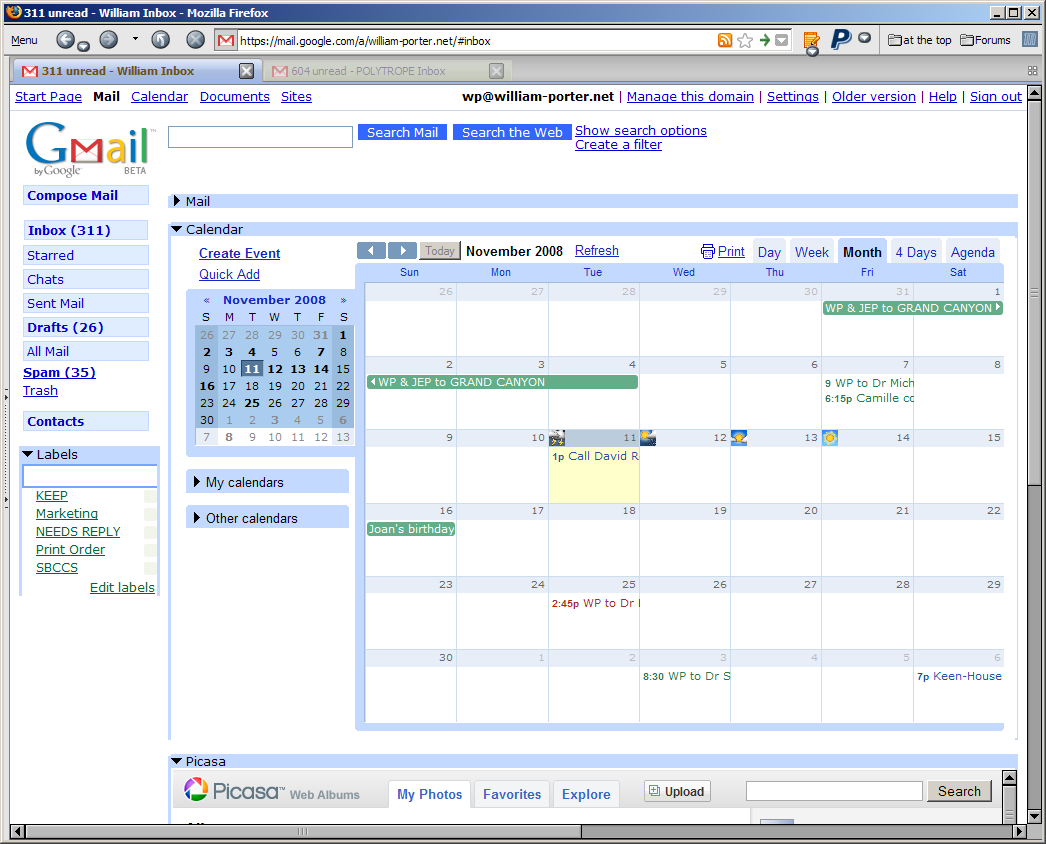1046x844 pixels.
Task: Open Inbox (311)
Action: (85, 230)
